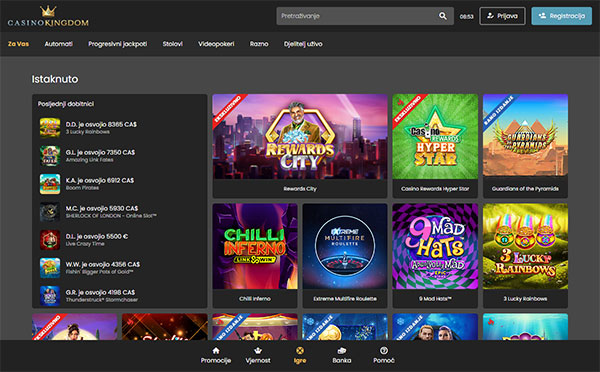Screen dimensions: 600x372
Task: Click 'G.L. je osvojio 7350 CA$' text
Action: [x=100, y=152]
